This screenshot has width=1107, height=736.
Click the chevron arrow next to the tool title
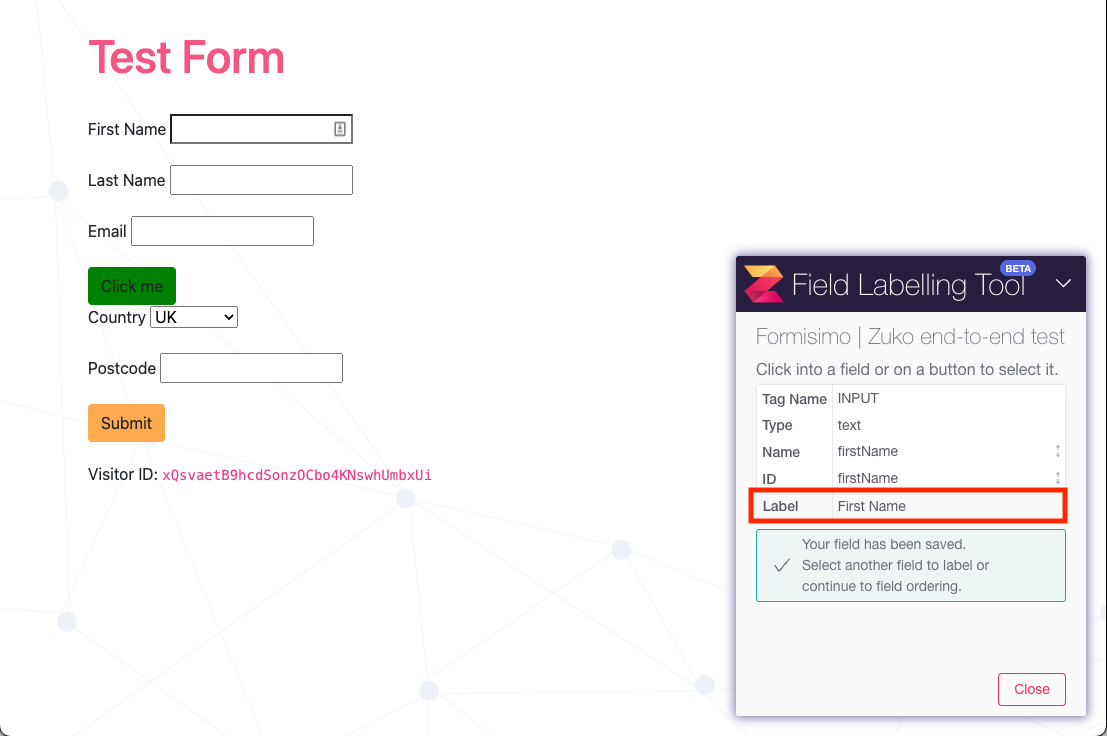pos(1063,283)
